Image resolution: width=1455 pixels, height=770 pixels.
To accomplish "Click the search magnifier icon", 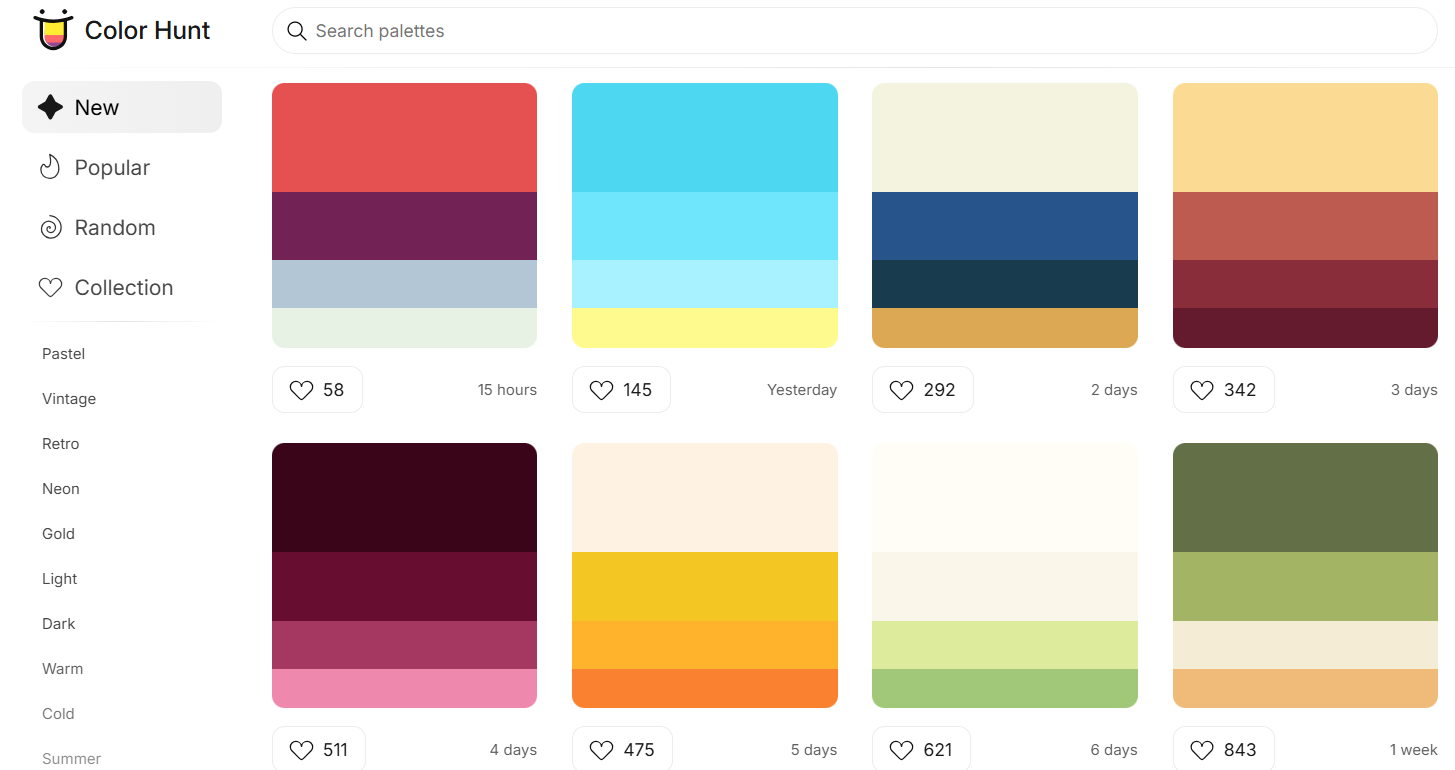I will [x=297, y=31].
